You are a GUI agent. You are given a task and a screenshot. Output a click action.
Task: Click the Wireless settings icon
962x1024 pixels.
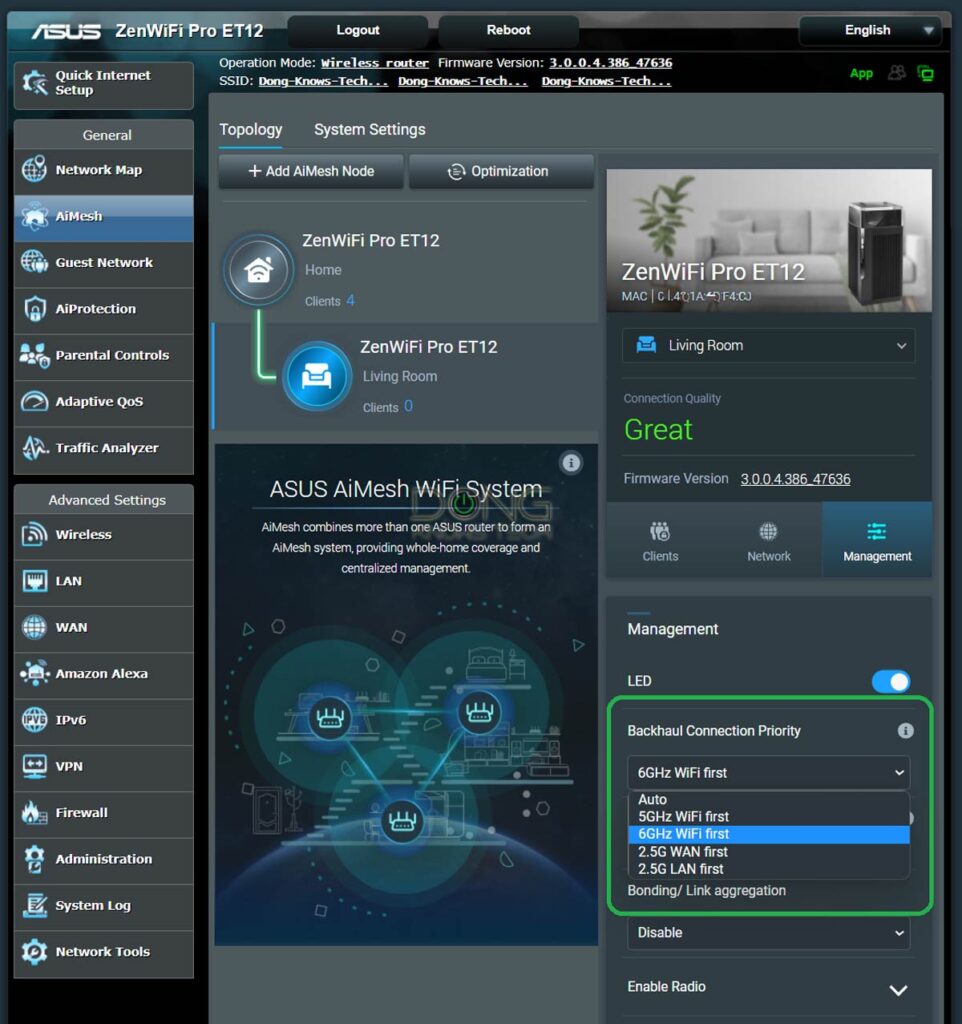click(34, 534)
